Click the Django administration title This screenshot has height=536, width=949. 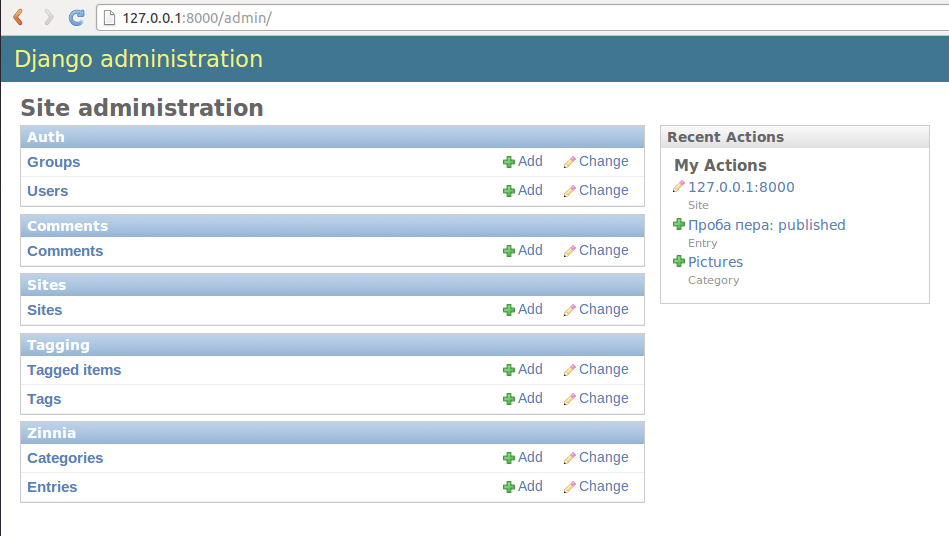pos(139,59)
